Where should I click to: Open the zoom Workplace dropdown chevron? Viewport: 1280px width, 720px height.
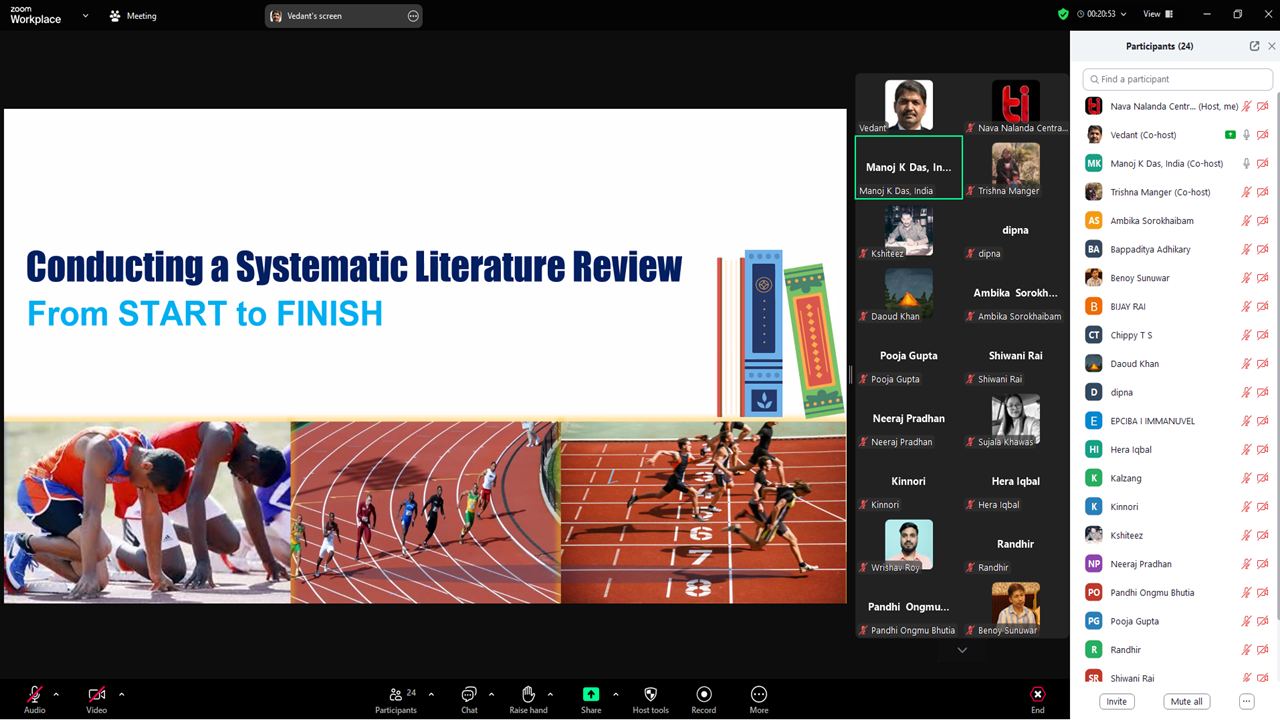(85, 16)
